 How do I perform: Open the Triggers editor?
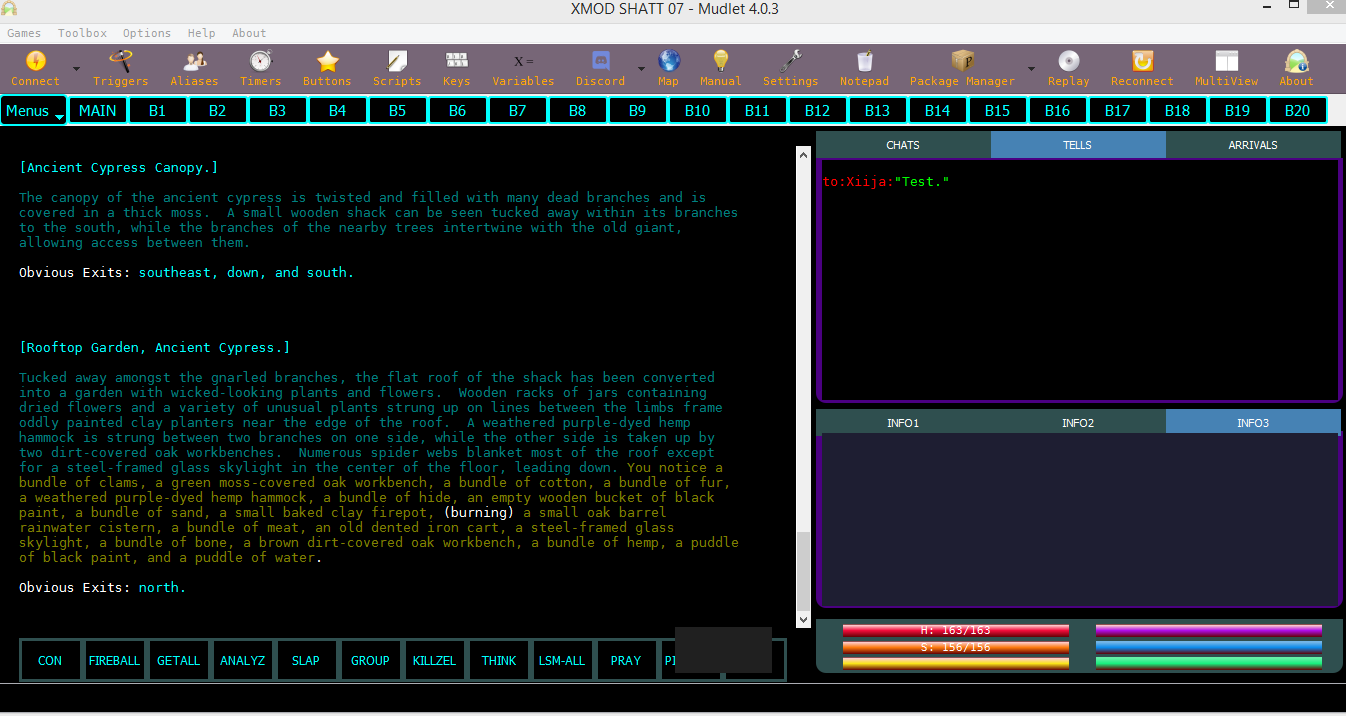[x=120, y=69]
